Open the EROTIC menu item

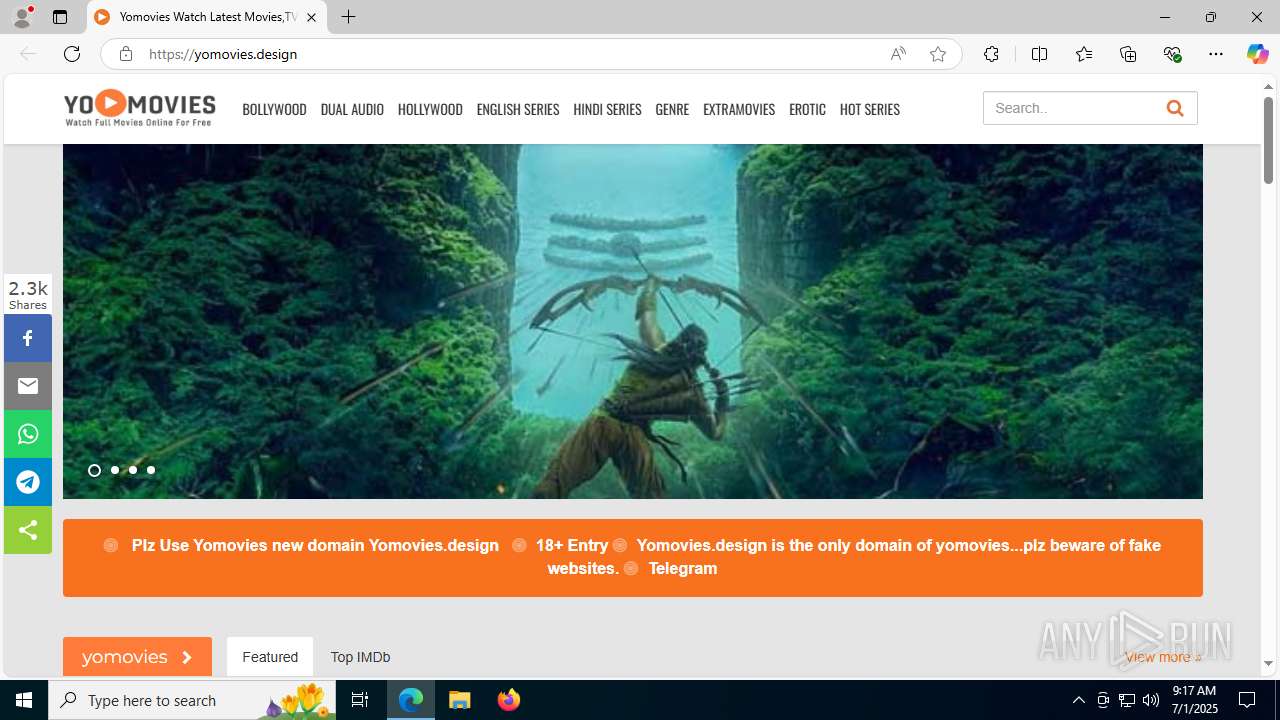807,109
